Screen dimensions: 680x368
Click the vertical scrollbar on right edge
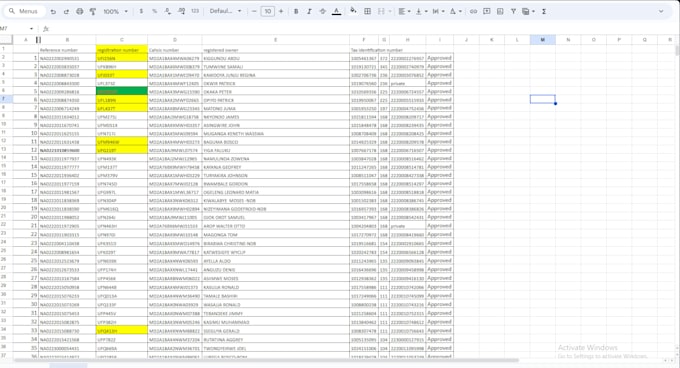pos(677,50)
